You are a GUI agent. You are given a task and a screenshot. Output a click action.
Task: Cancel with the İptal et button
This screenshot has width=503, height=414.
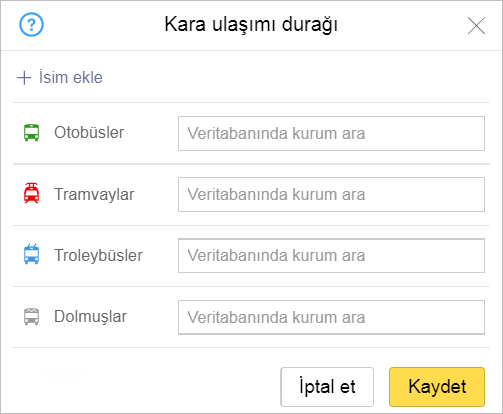coord(327,387)
